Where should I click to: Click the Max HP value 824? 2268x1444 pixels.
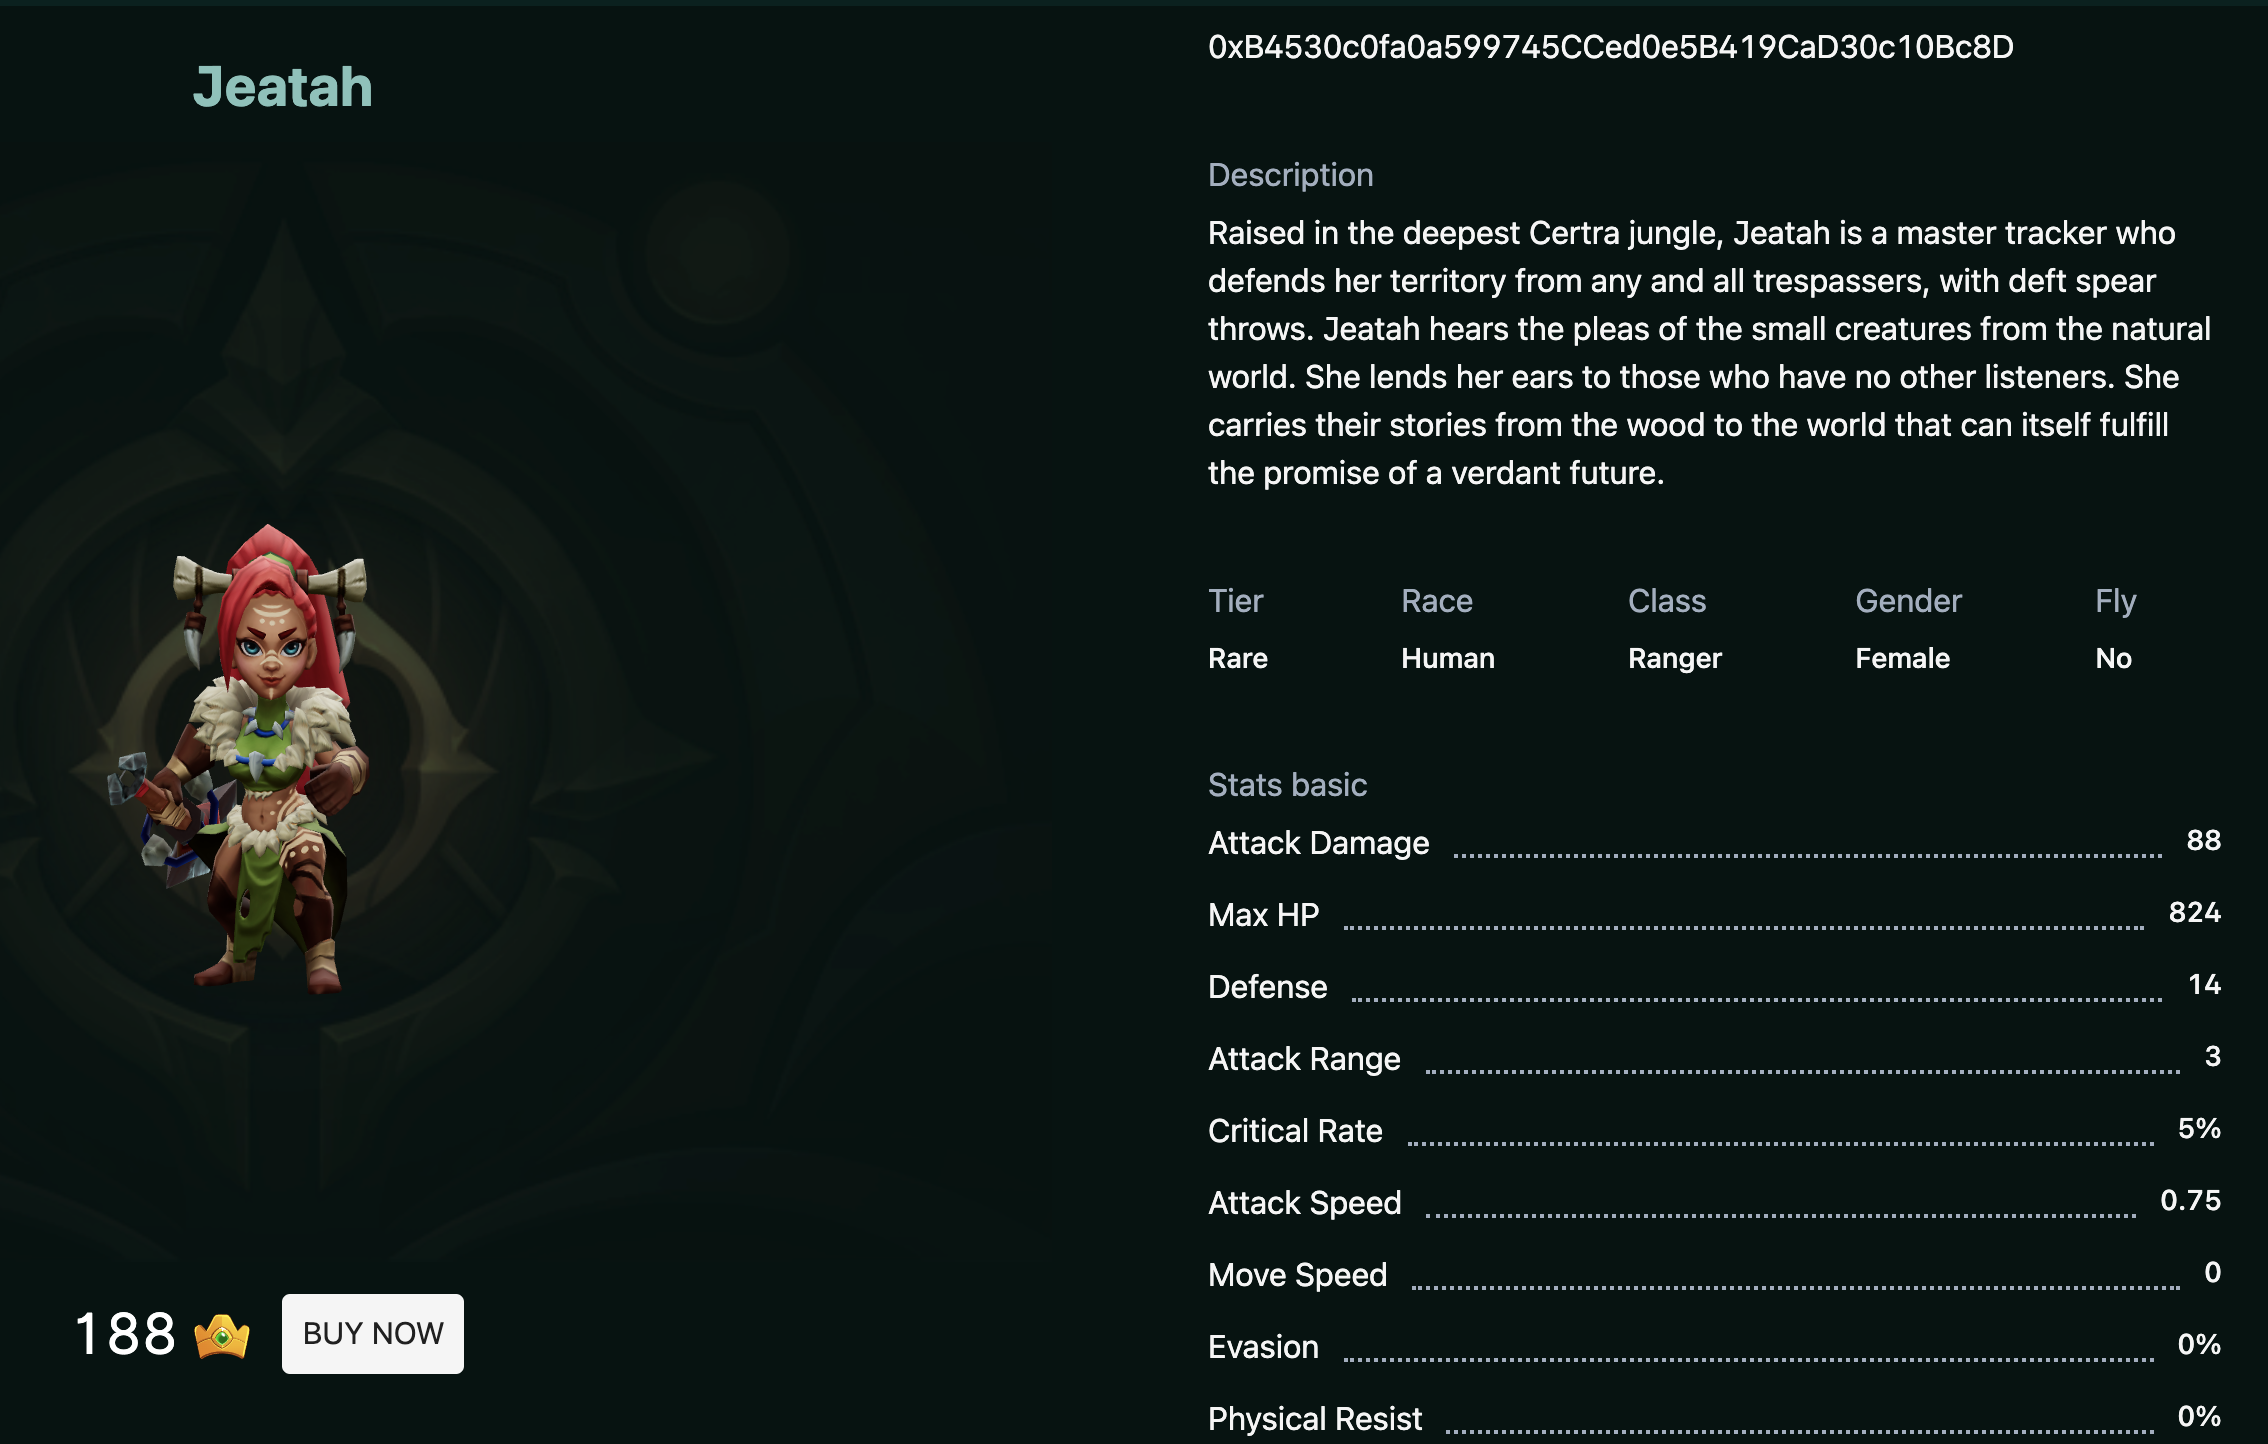(2194, 912)
